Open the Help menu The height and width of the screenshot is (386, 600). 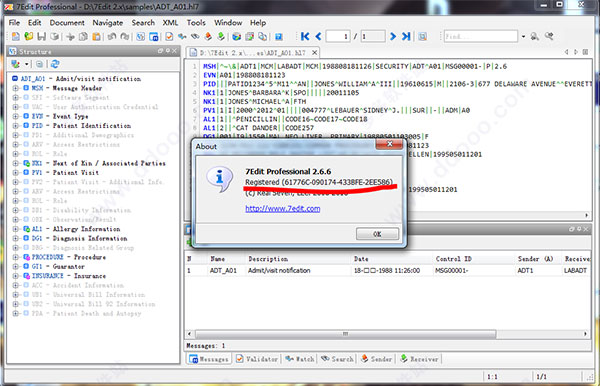(258, 23)
